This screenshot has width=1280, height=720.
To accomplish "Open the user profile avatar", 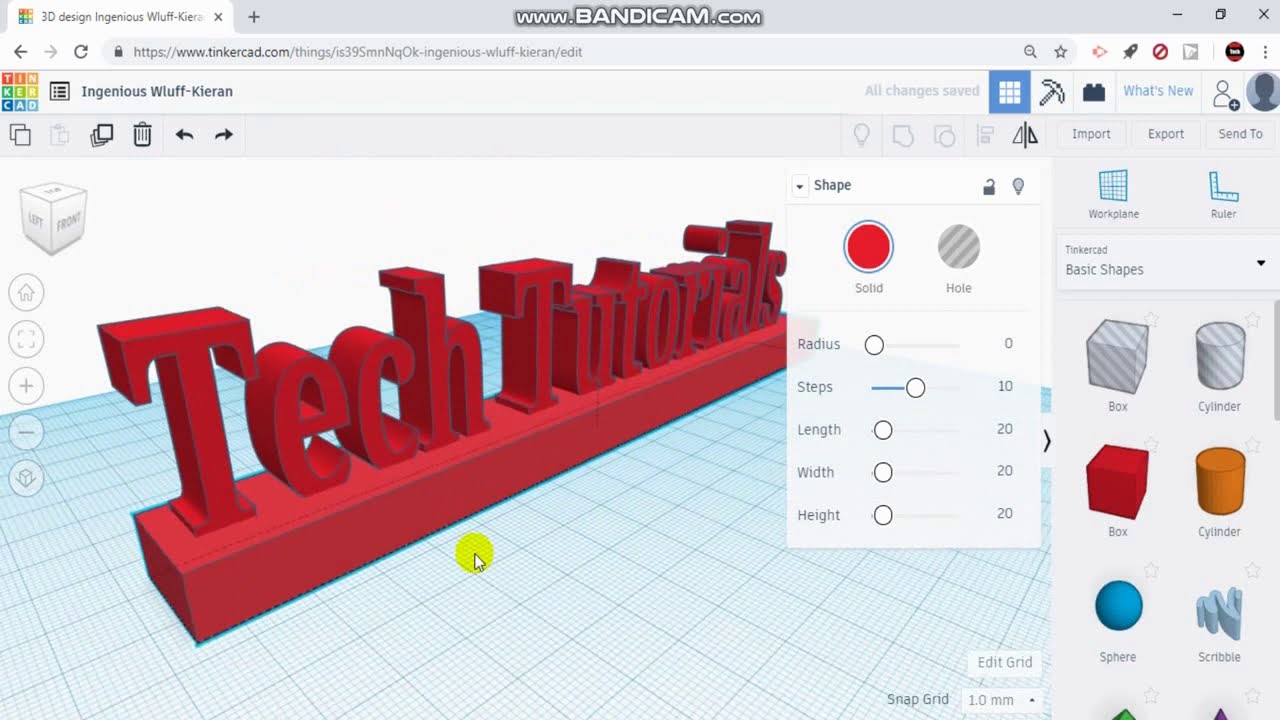I will tap(1263, 92).
